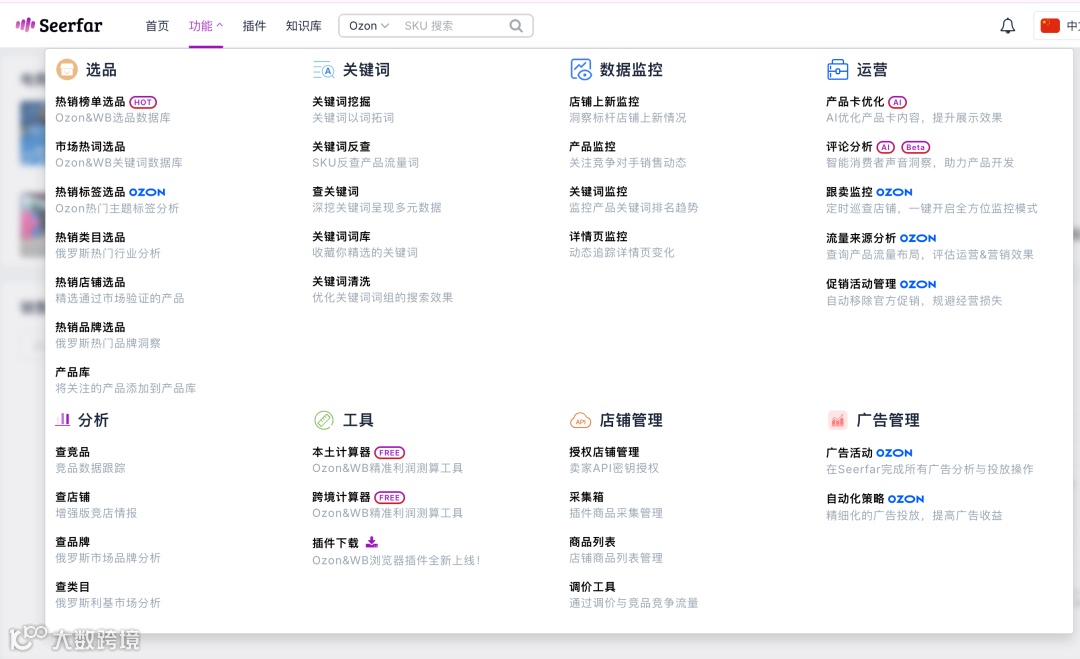Open 本土计算器
The height and width of the screenshot is (659, 1080).
click(341, 452)
